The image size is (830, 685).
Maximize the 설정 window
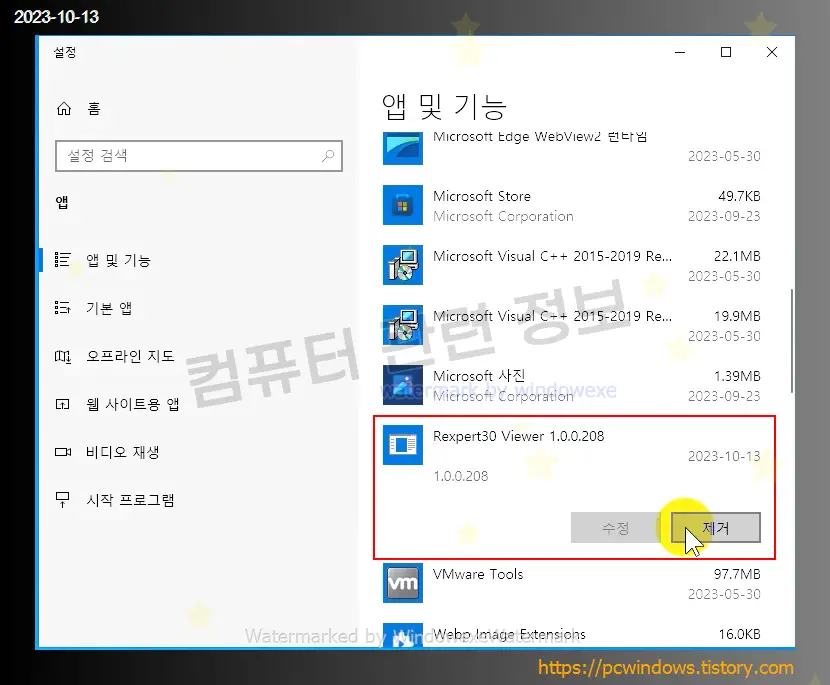pyautogui.click(x=726, y=52)
